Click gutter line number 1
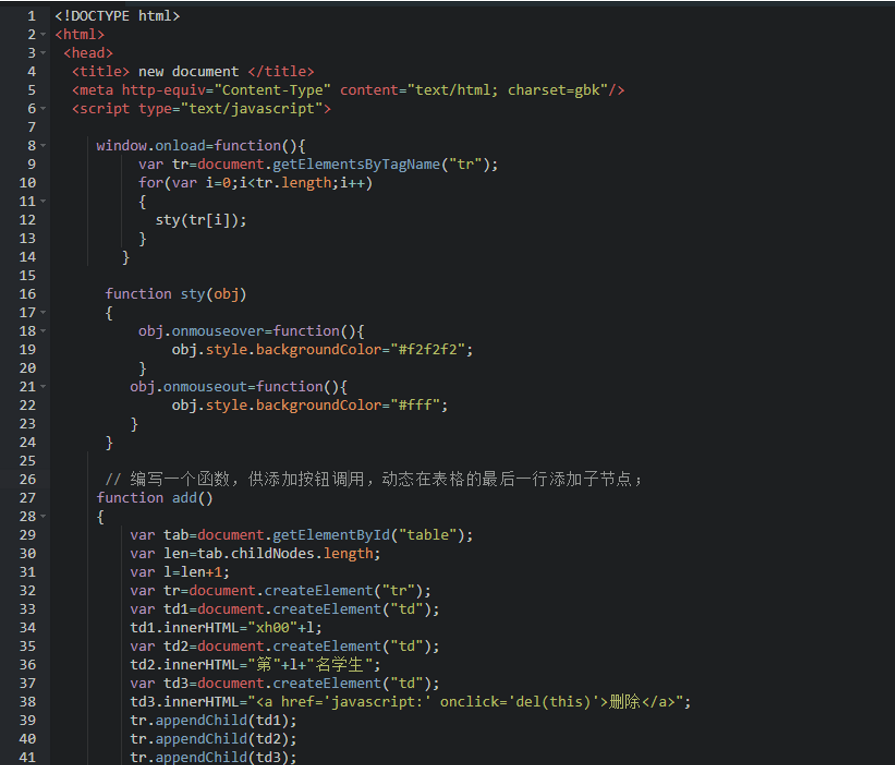The image size is (895, 765). 31,16
